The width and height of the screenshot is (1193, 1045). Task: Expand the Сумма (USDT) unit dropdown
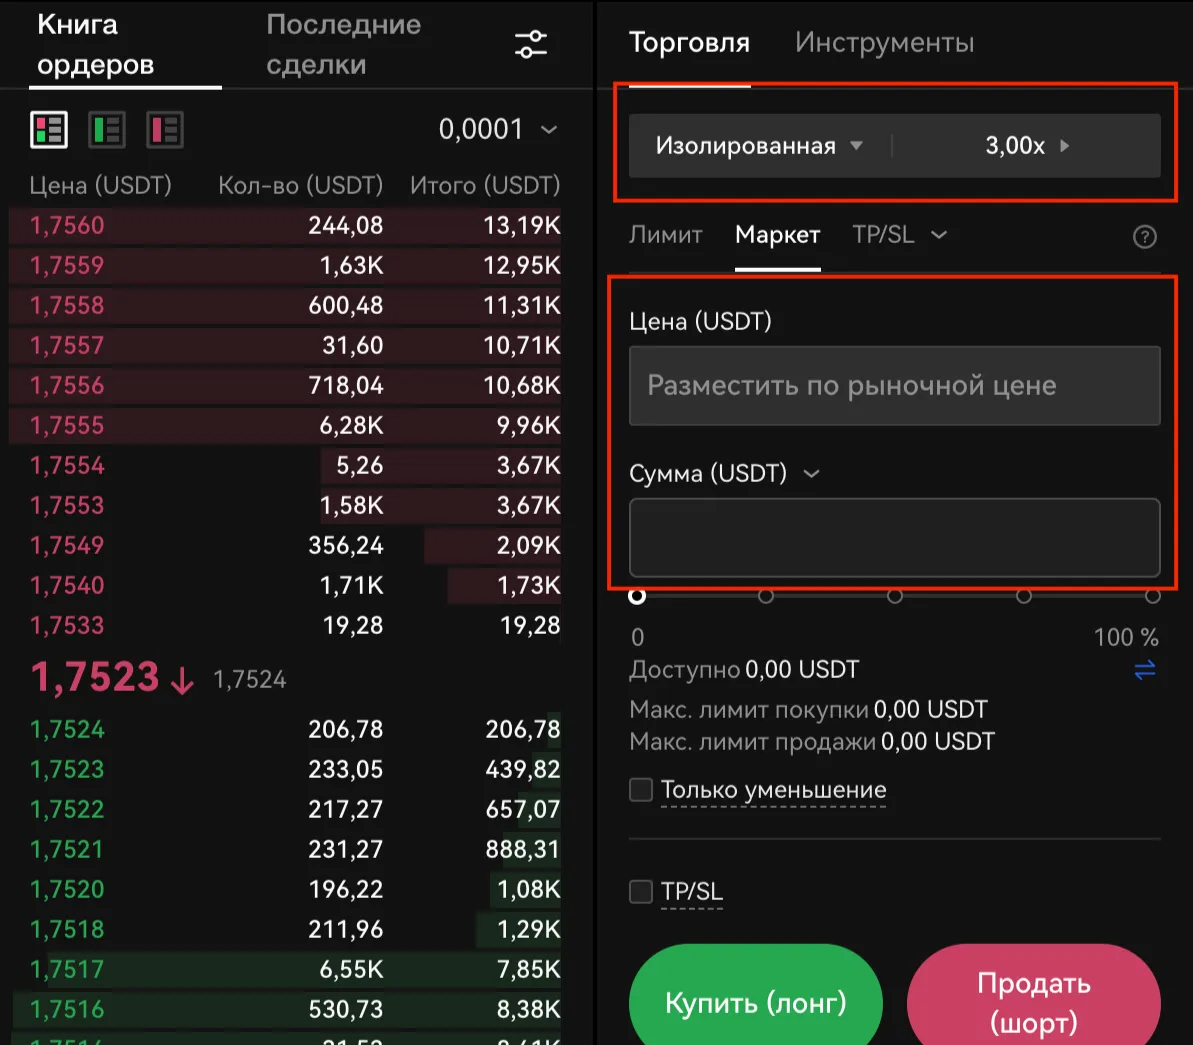pyautogui.click(x=724, y=473)
